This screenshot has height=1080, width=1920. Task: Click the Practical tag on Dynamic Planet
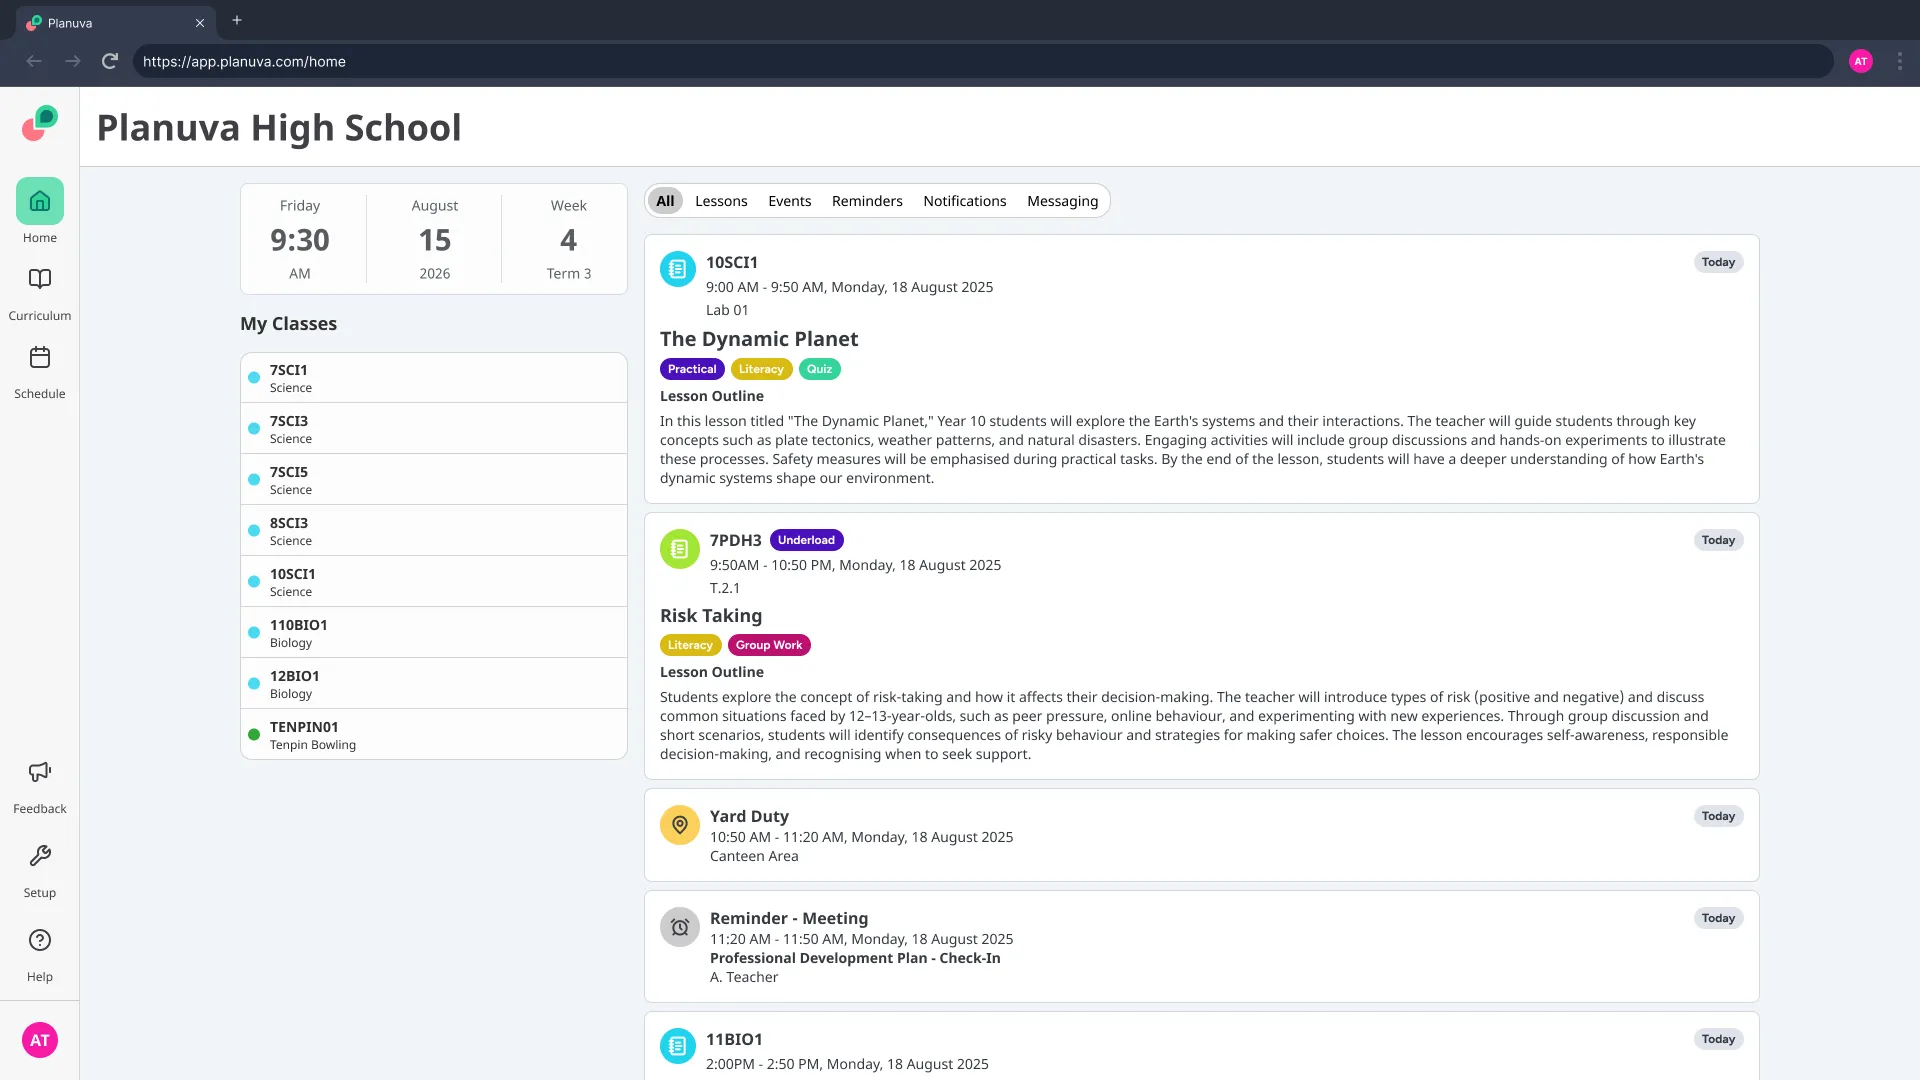[691, 369]
